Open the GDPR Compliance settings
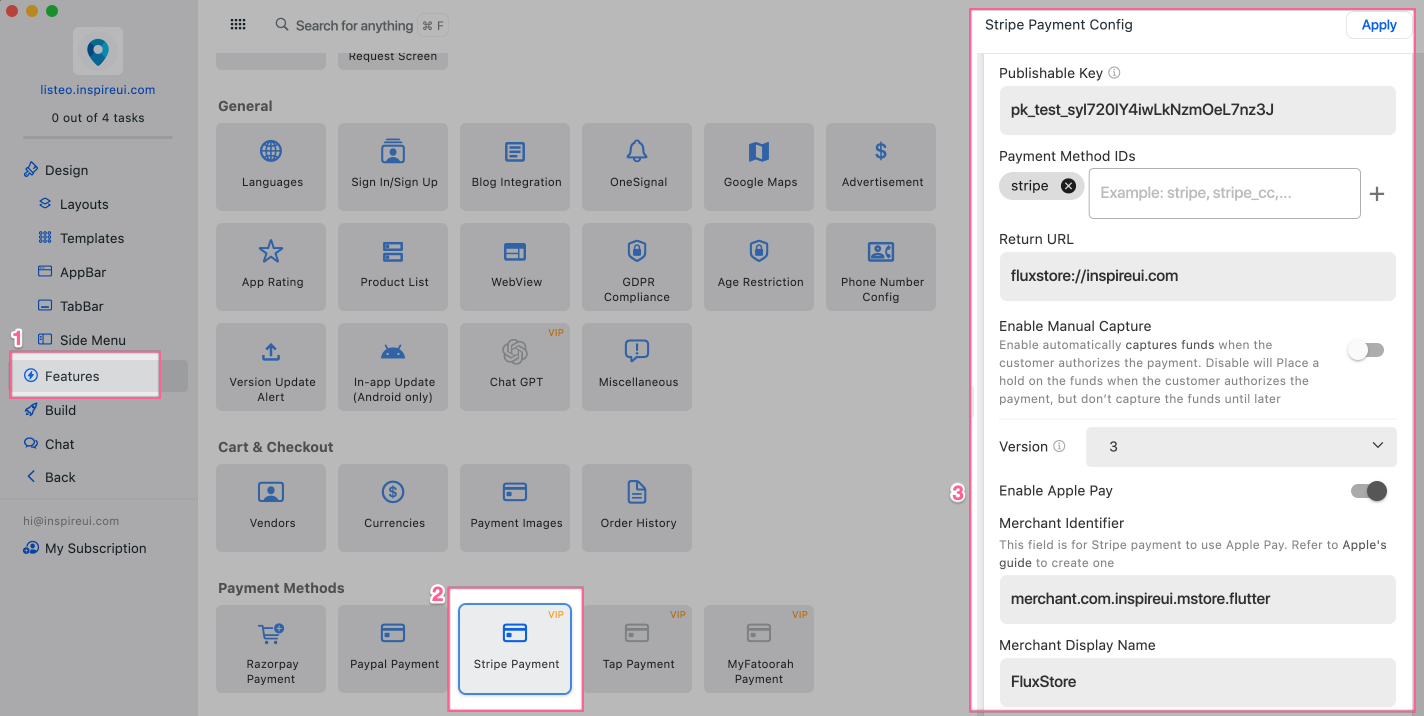This screenshot has width=1424, height=716. pos(637,266)
